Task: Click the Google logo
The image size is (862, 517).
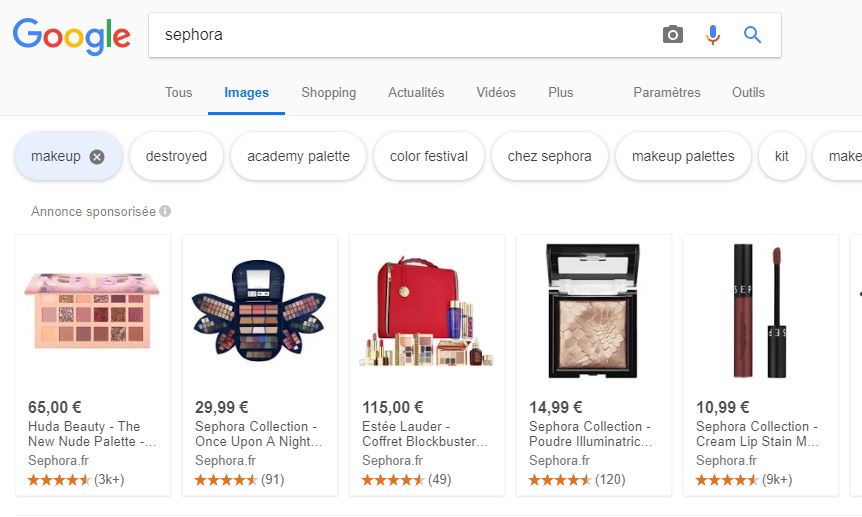Action: (71, 36)
